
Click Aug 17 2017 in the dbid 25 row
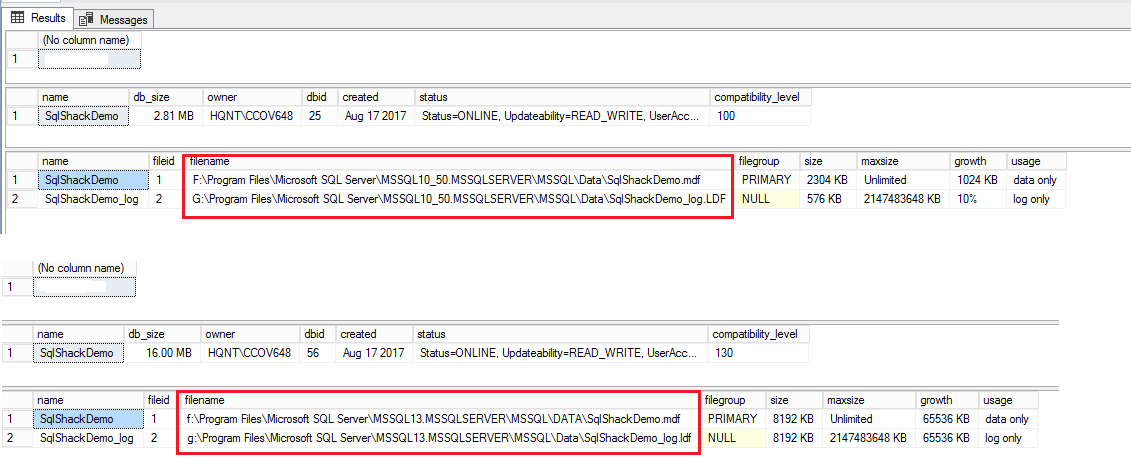(x=377, y=115)
